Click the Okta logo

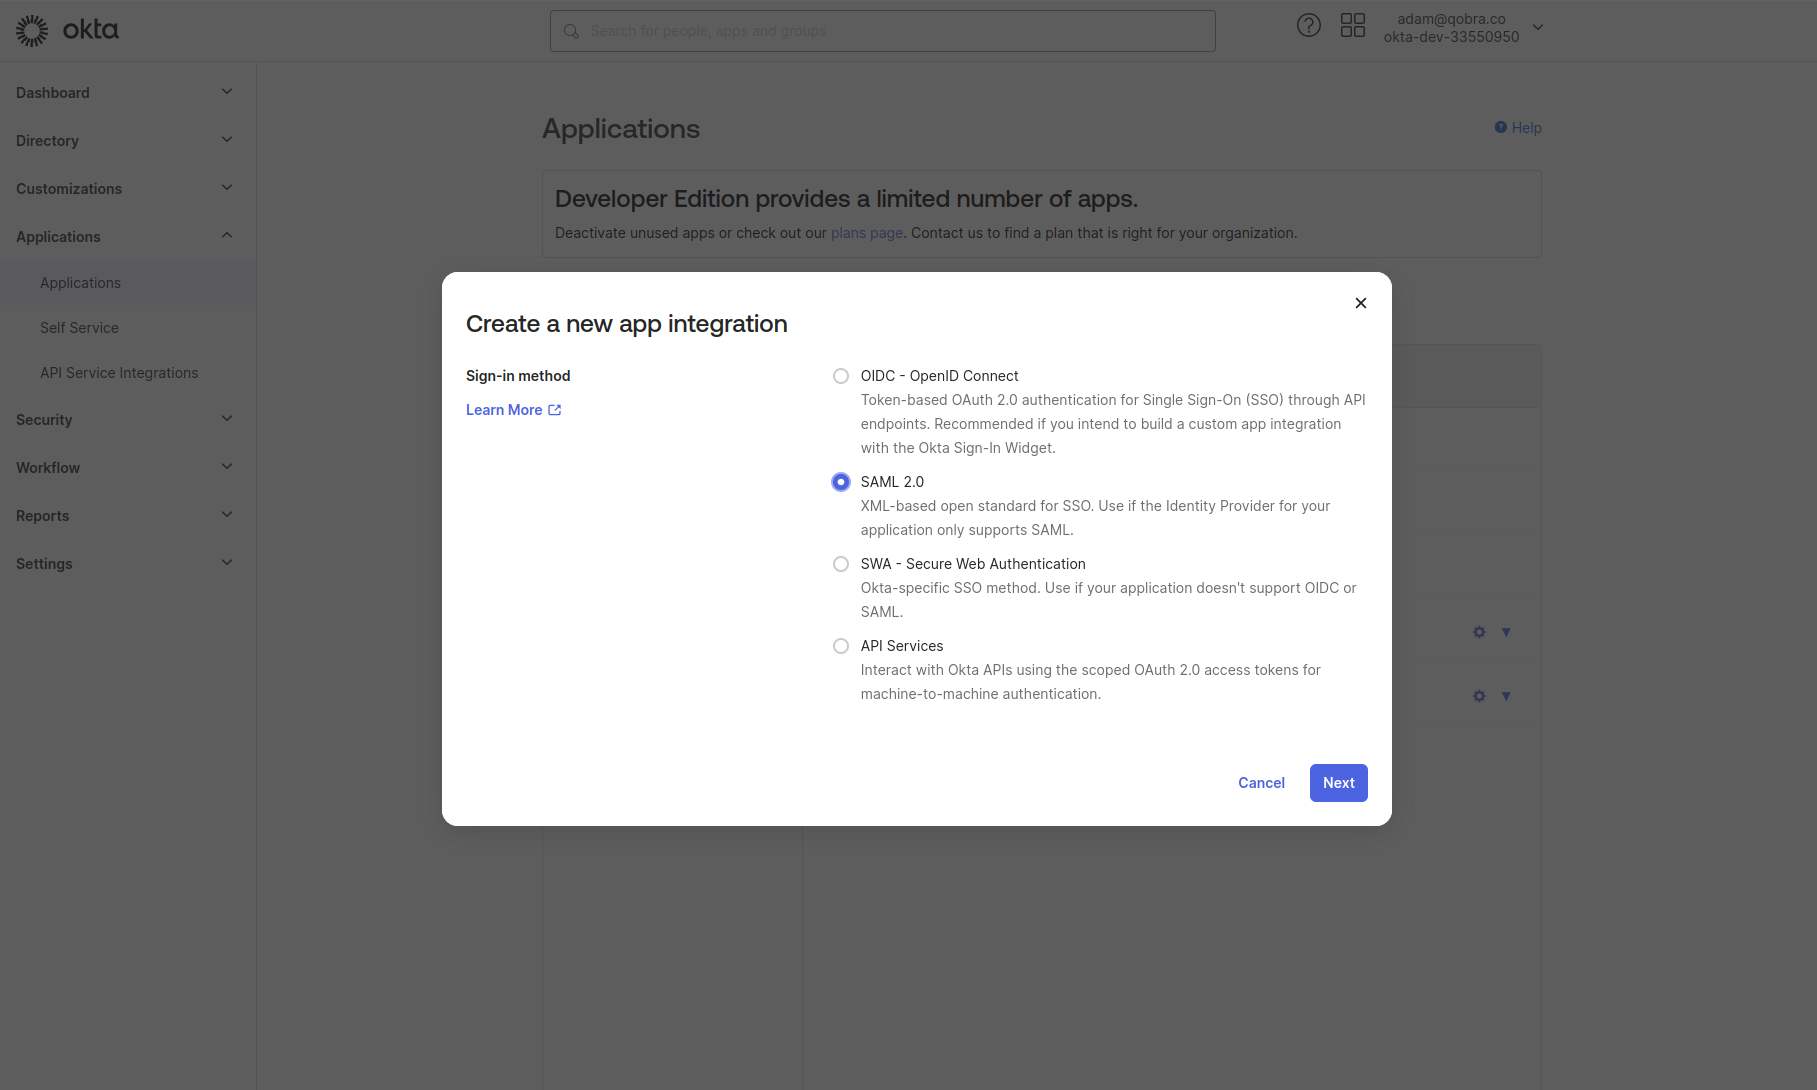point(67,30)
